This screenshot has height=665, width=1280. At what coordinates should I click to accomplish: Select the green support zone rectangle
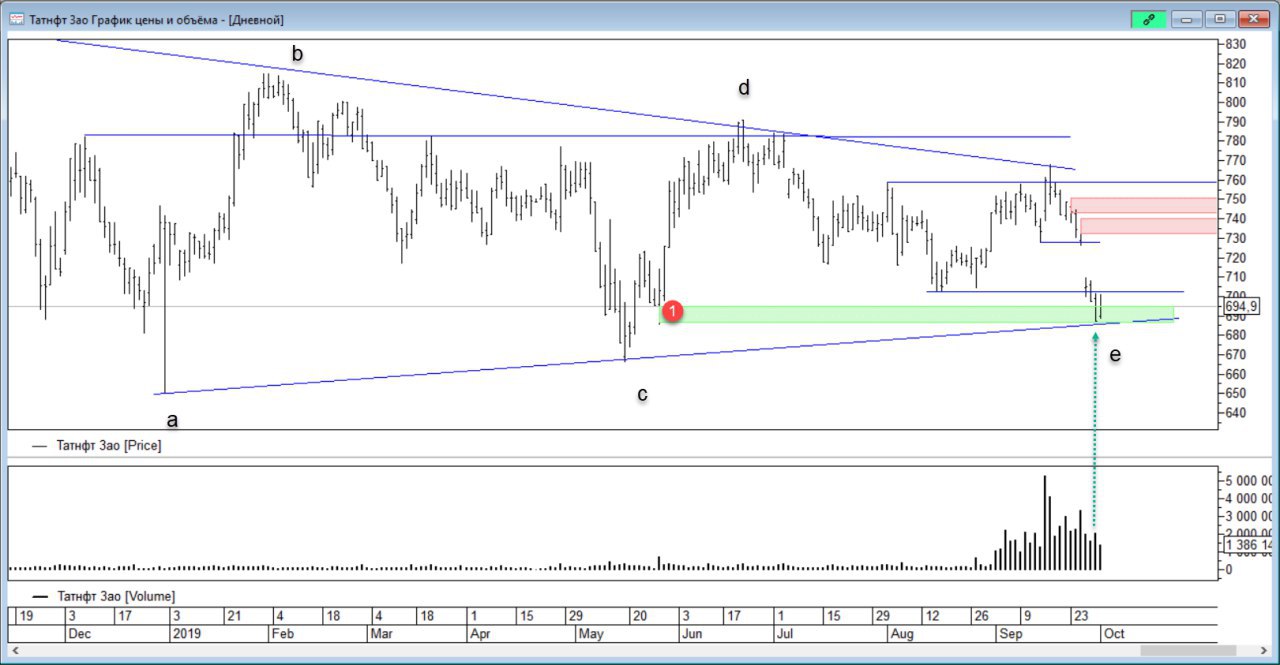click(x=917, y=314)
